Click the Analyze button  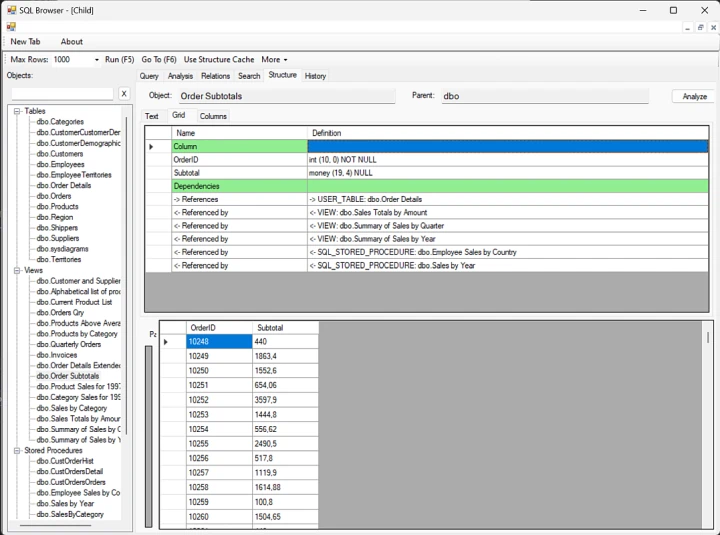pyautogui.click(x=694, y=96)
